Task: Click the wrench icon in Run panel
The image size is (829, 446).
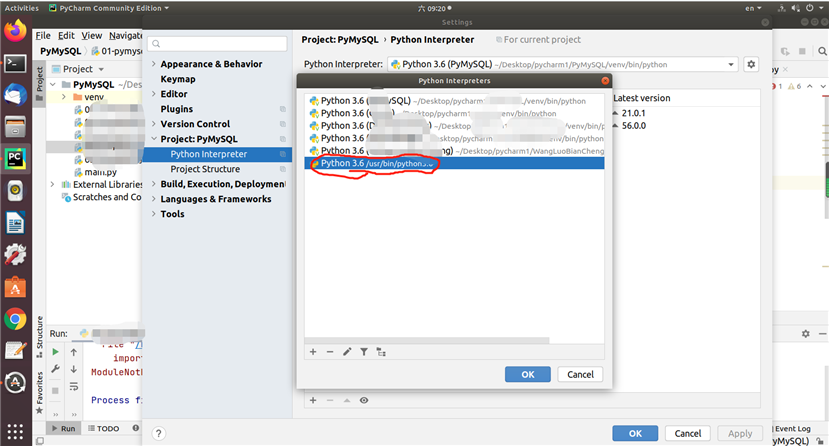Action: click(x=56, y=369)
